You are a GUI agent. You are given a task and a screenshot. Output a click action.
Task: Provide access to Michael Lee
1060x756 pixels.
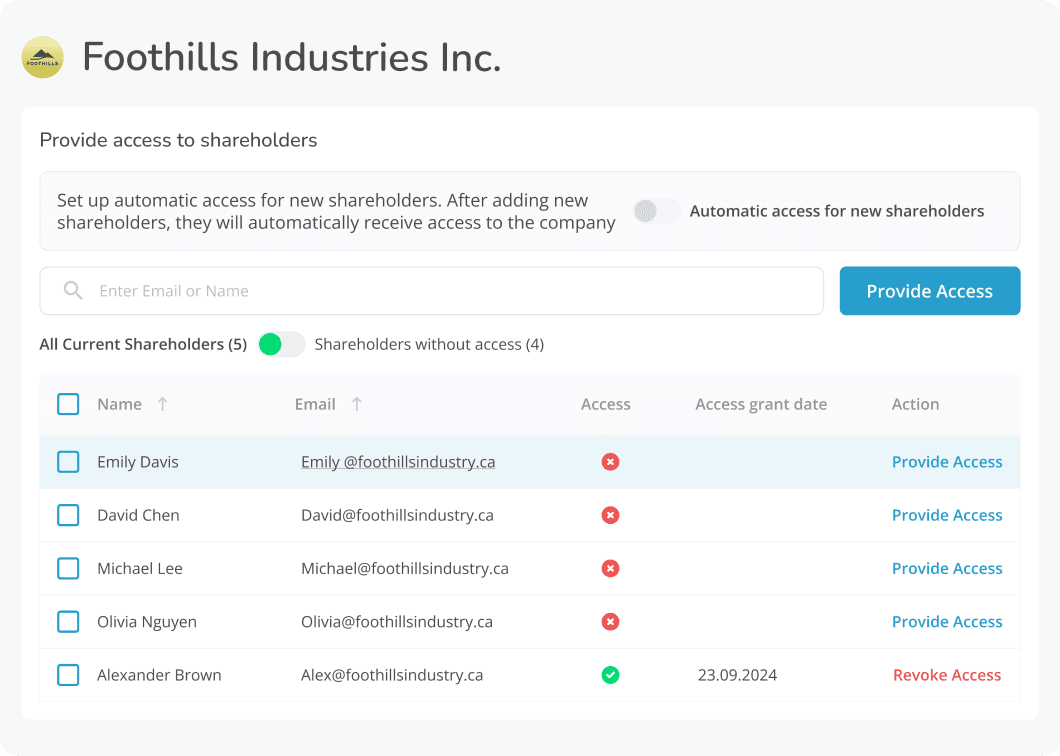[x=946, y=568]
